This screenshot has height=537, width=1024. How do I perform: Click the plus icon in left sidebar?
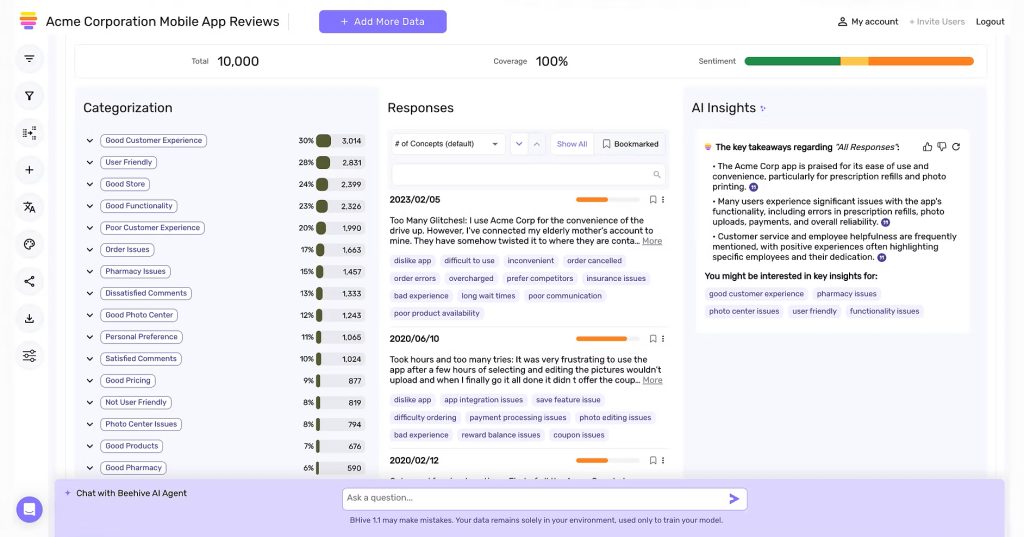coord(29,170)
